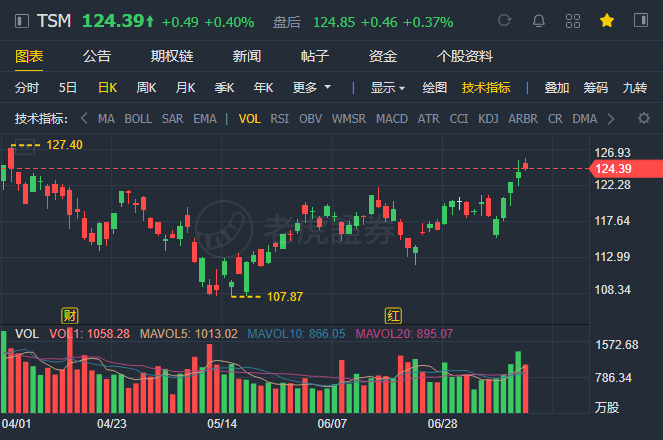Select the 周K weekly candlestick
The height and width of the screenshot is (440, 663).
(146, 88)
